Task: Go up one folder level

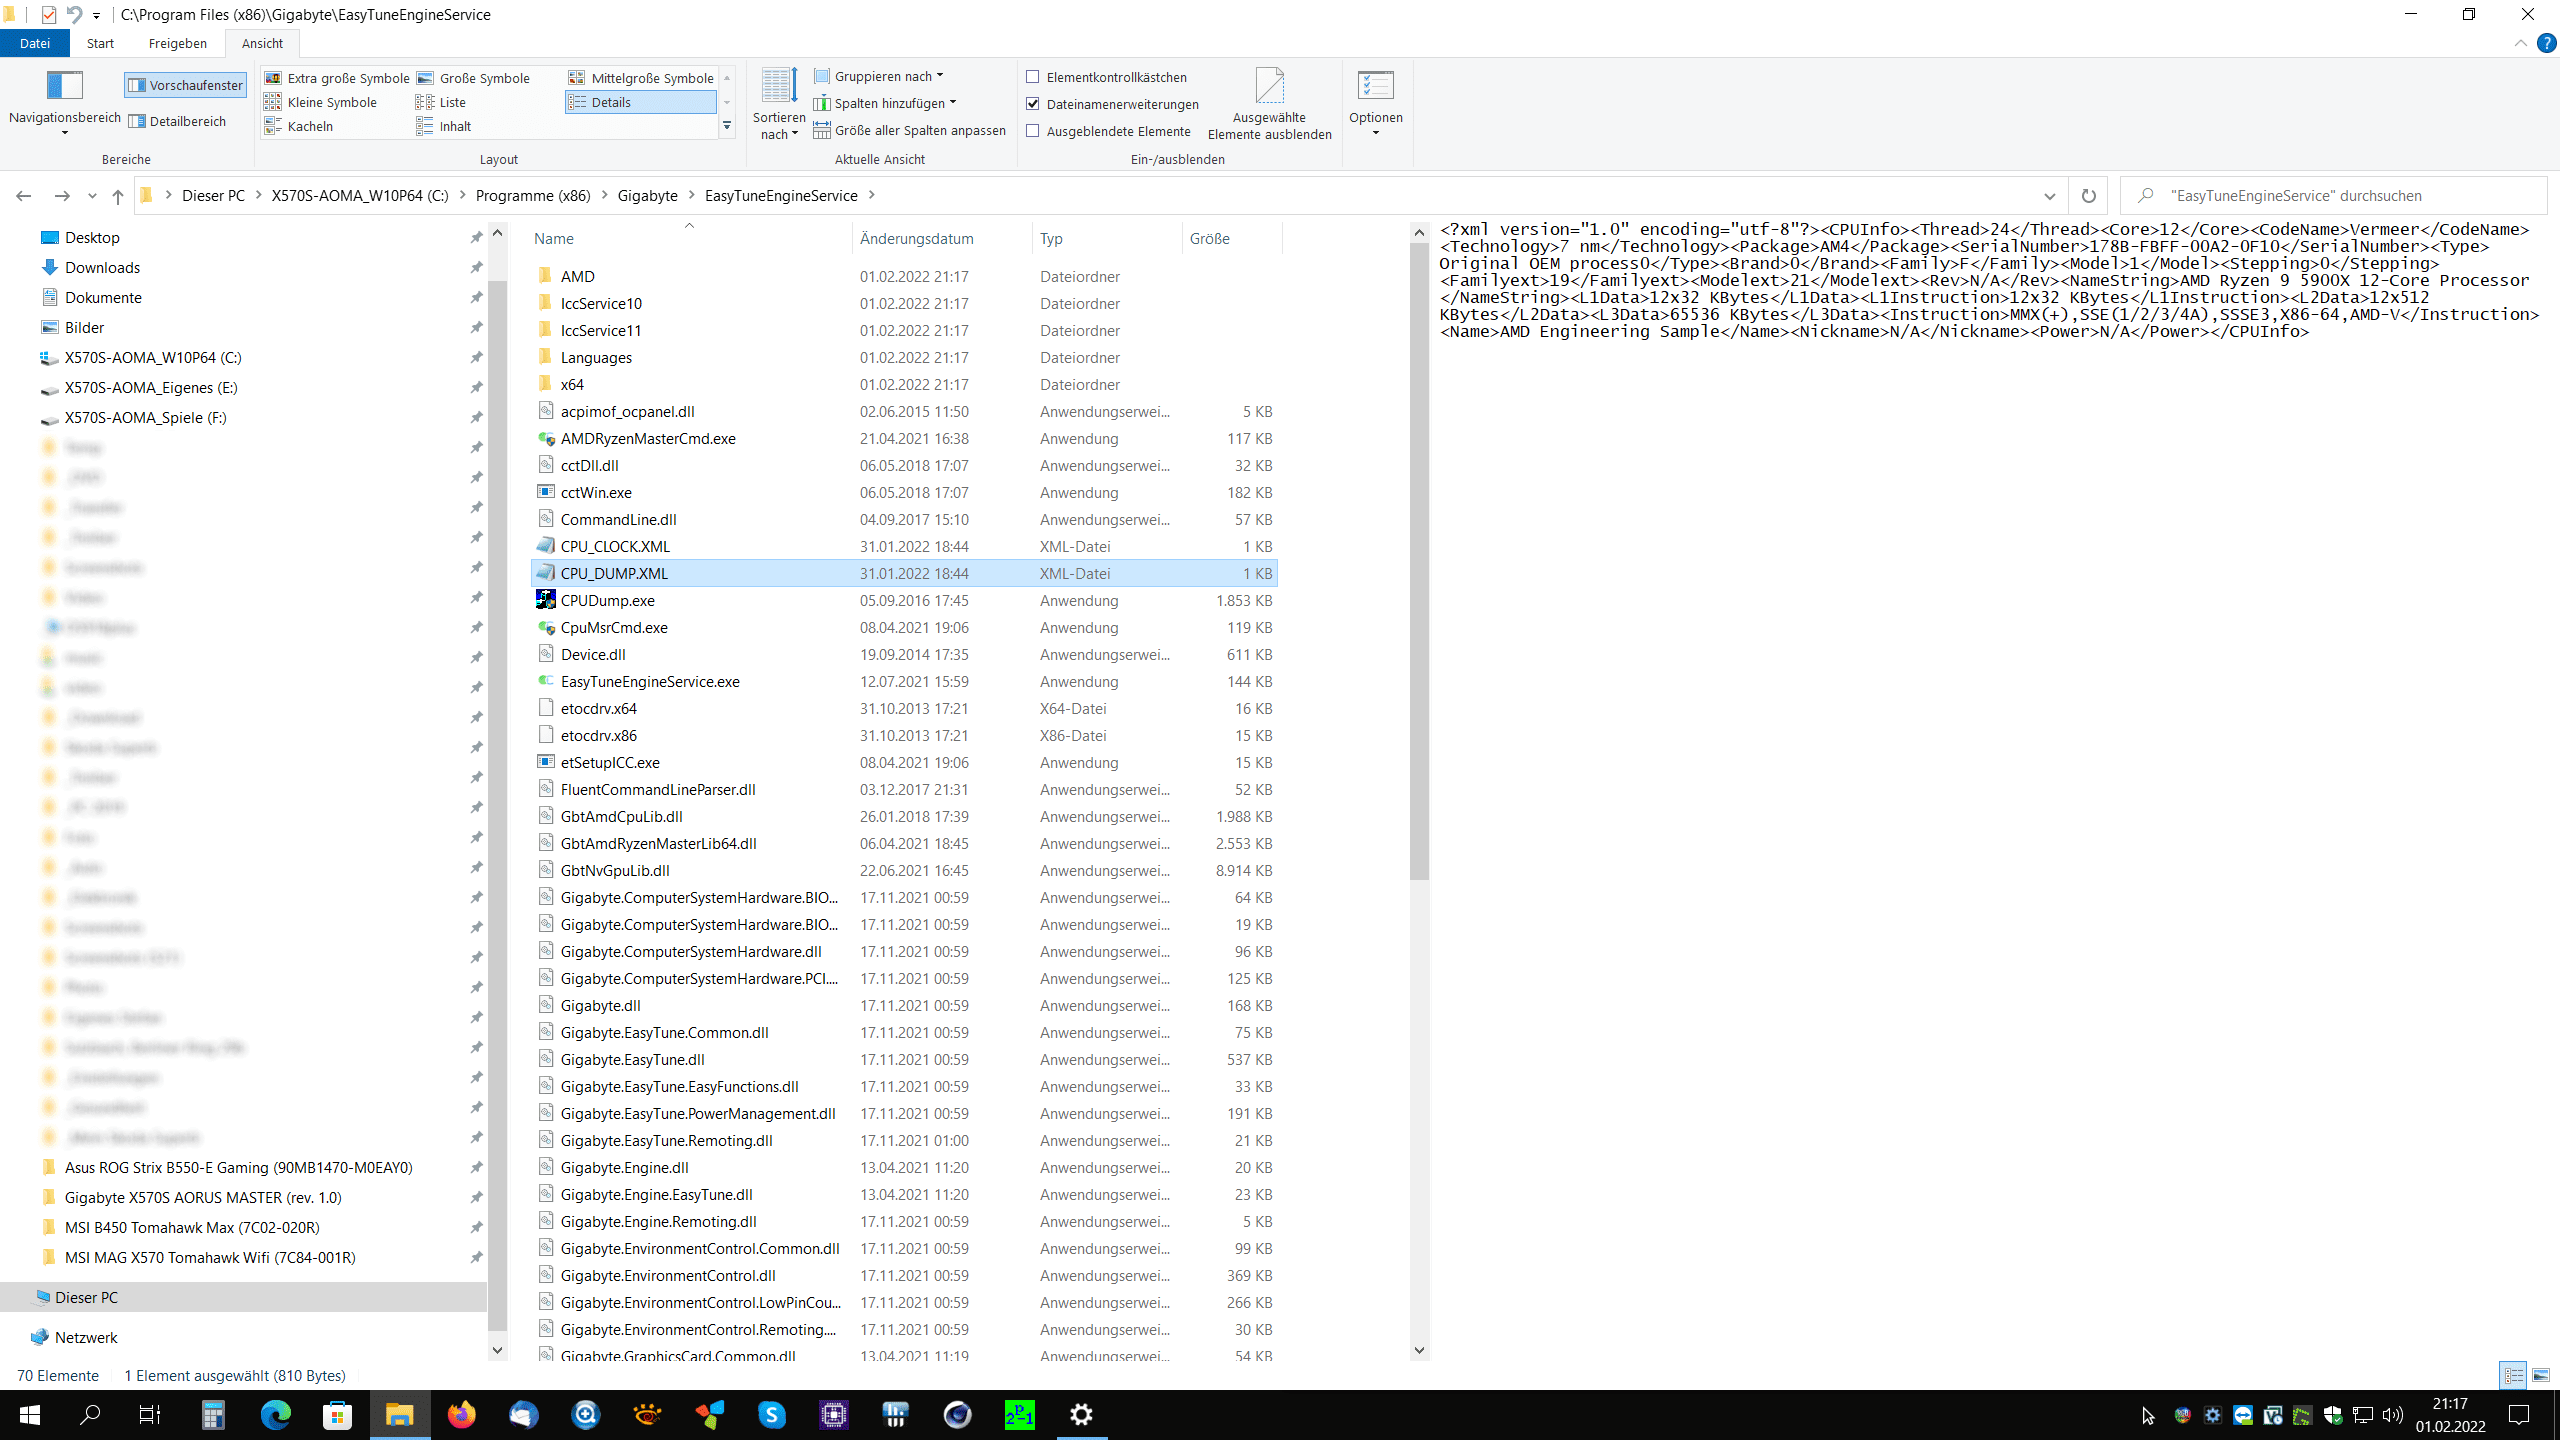Action: coord(118,196)
